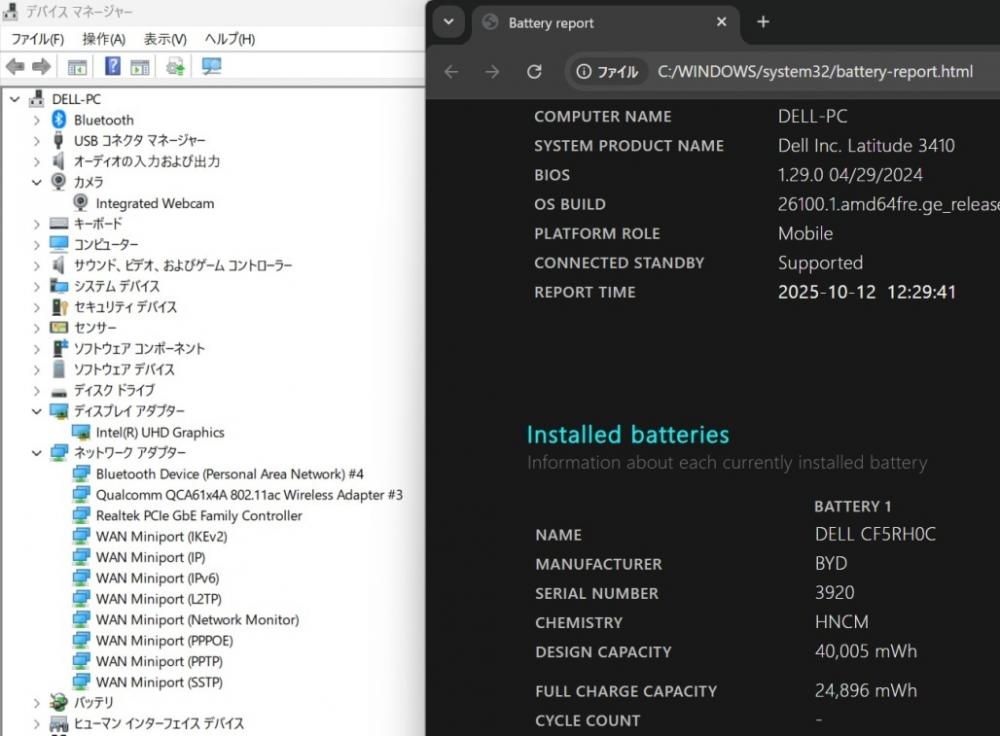Open a new browser tab
This screenshot has width=1000, height=736.
pyautogui.click(x=763, y=22)
